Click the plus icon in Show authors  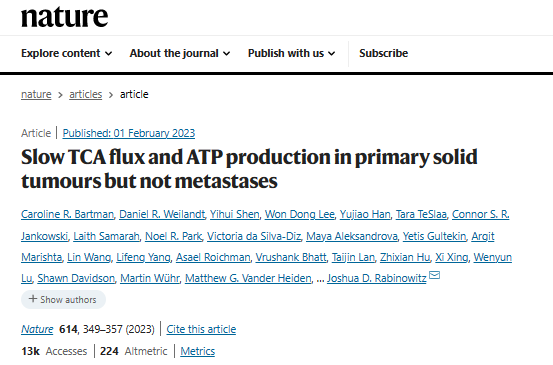tap(33, 299)
